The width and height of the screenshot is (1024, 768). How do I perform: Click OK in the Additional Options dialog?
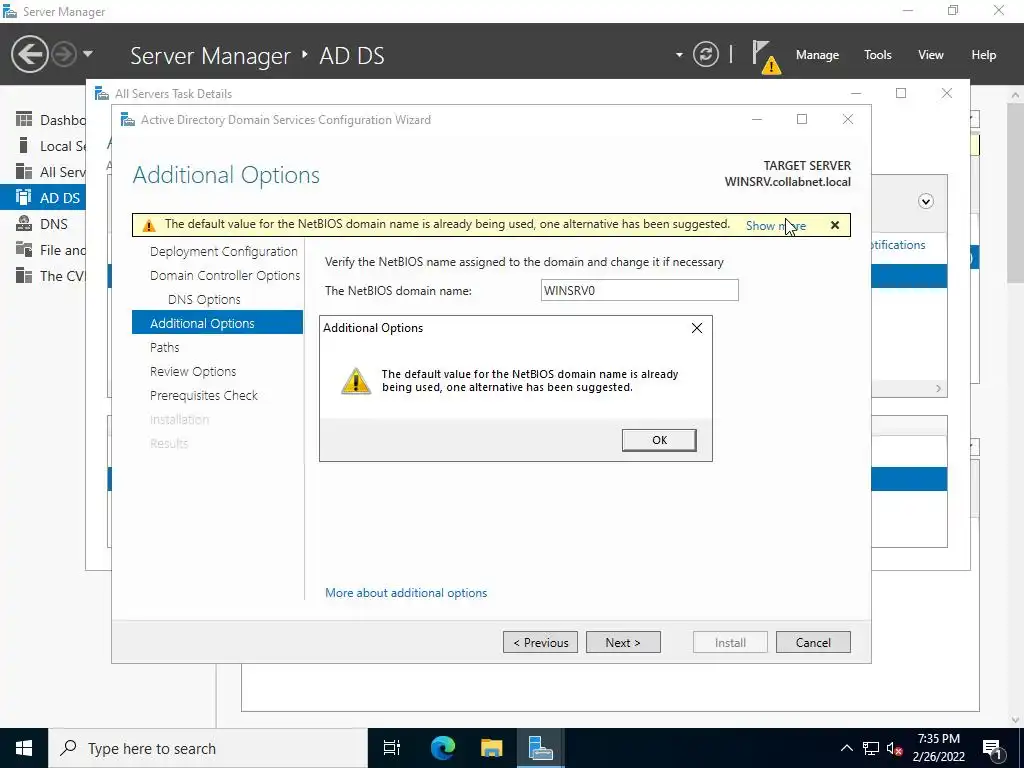659,440
